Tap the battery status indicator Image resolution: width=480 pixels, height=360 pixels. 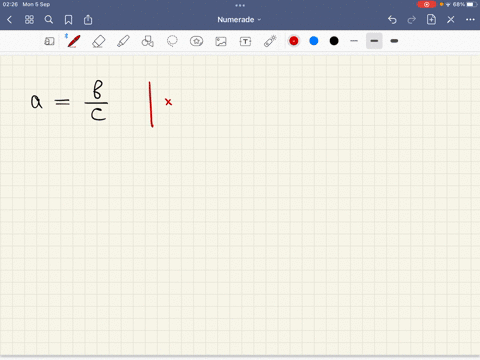pos(472,4)
